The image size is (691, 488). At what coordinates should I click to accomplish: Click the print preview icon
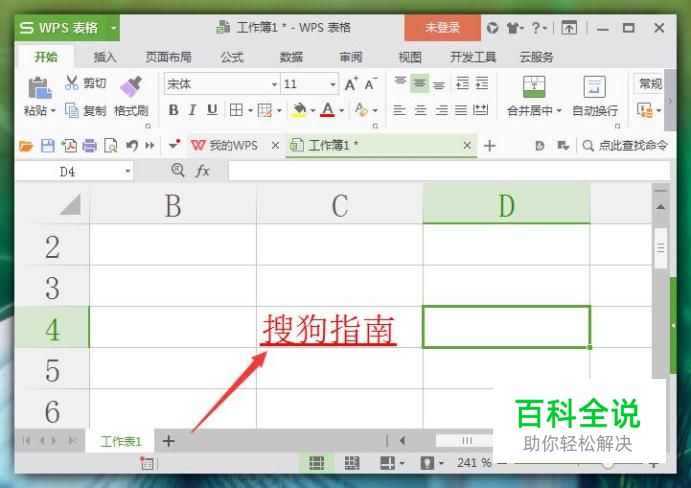110,145
